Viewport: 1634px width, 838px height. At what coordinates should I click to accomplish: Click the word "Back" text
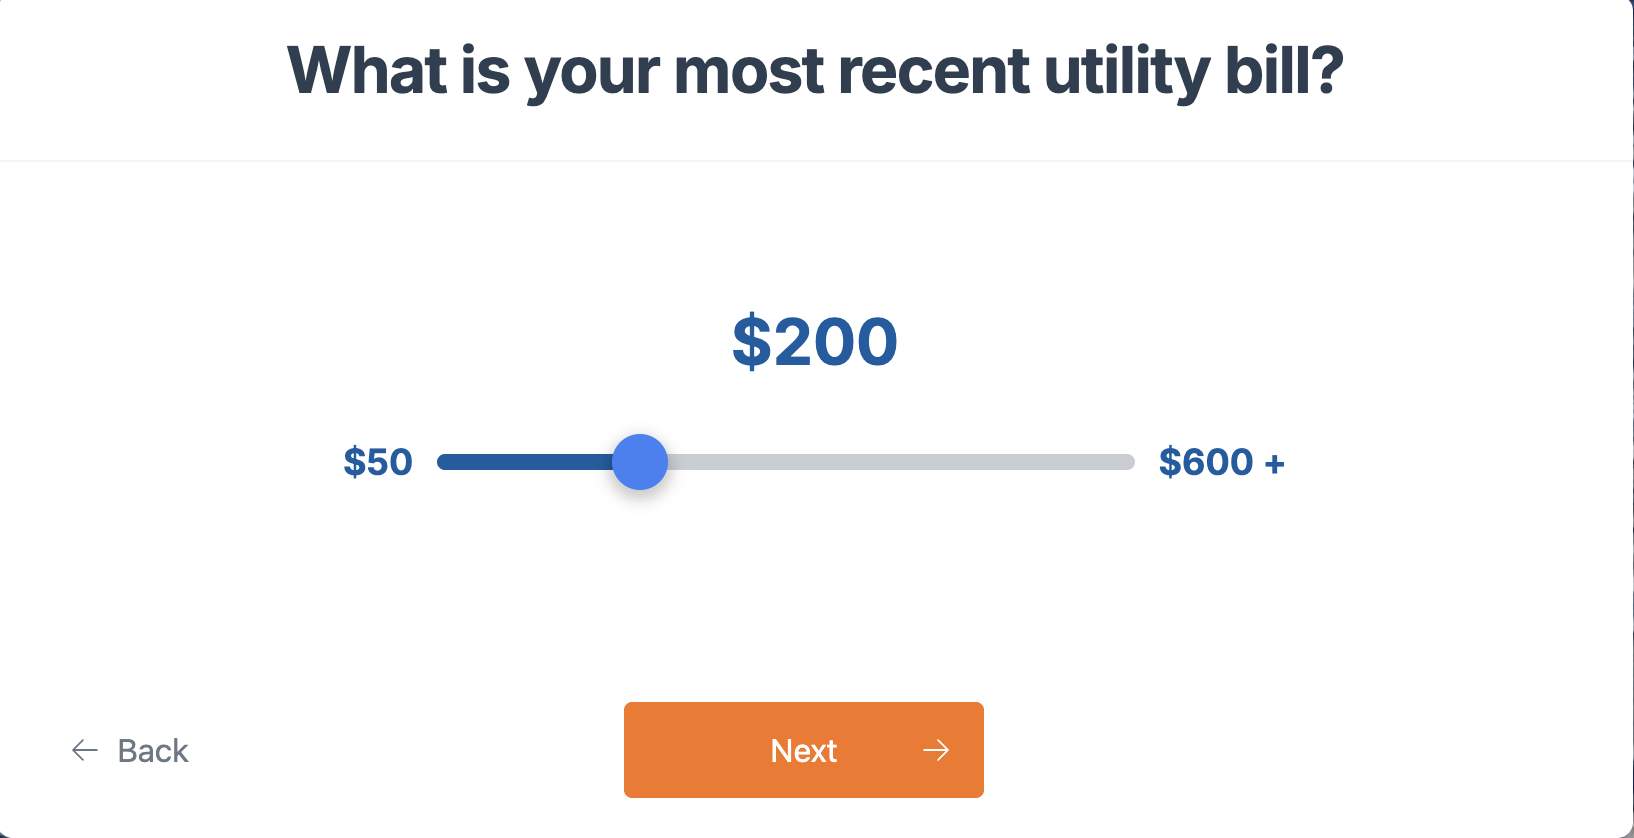point(153,750)
